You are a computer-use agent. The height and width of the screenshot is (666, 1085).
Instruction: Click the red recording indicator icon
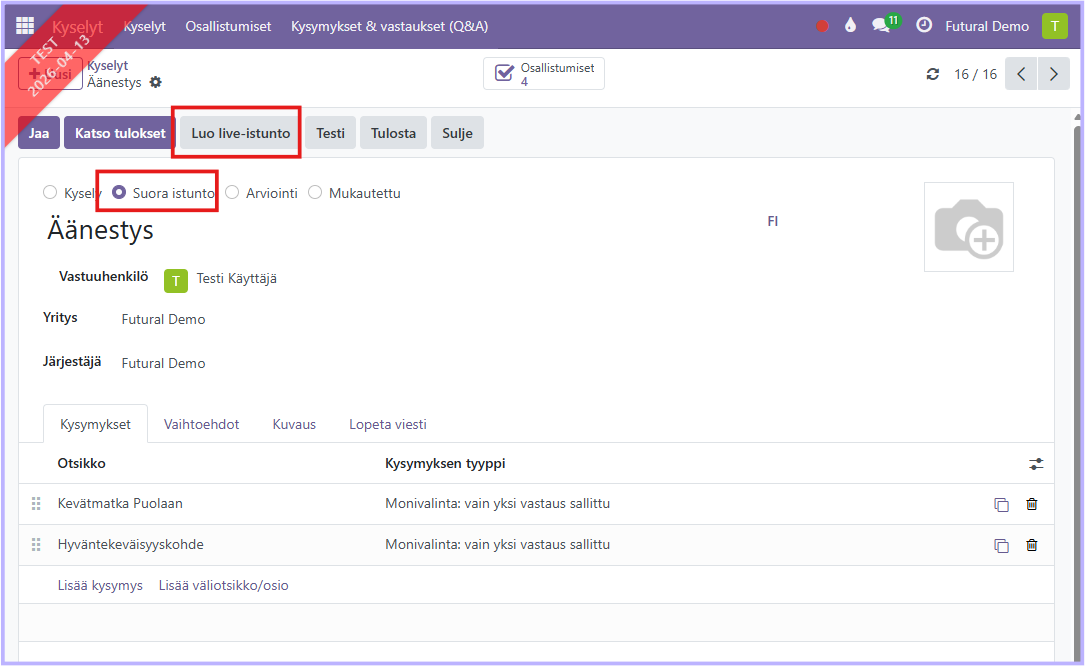[822, 26]
